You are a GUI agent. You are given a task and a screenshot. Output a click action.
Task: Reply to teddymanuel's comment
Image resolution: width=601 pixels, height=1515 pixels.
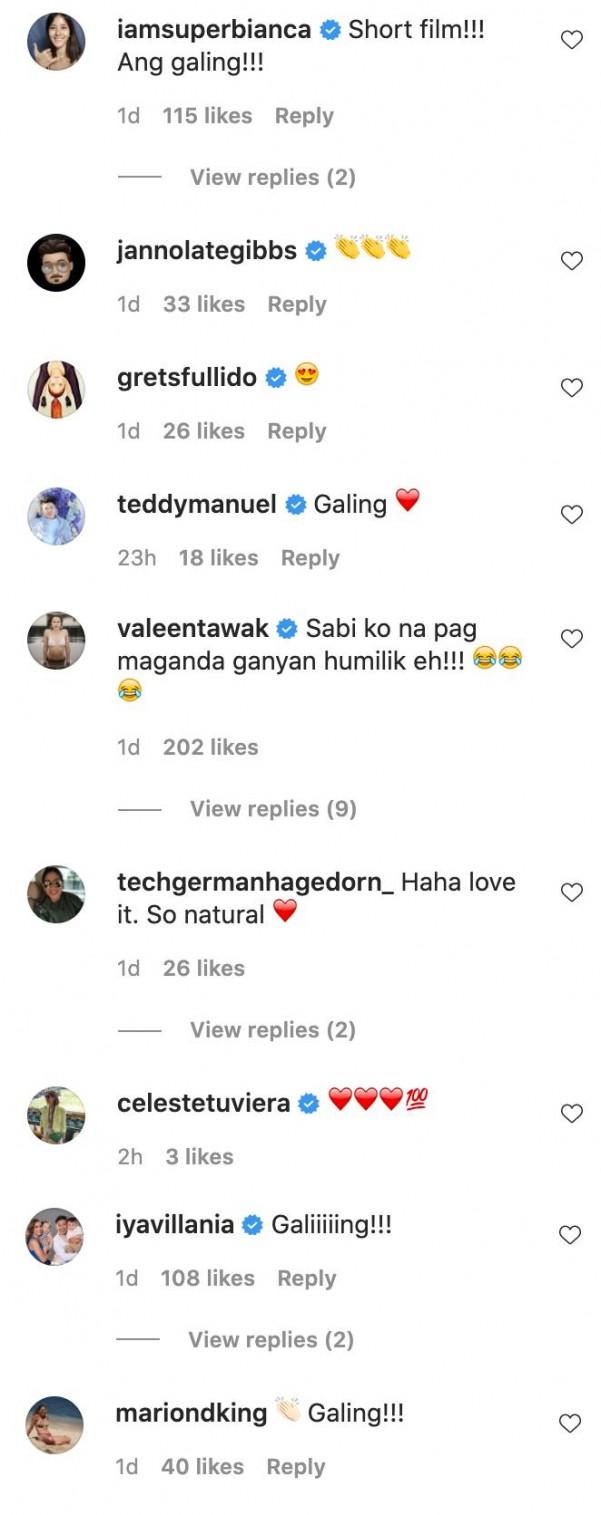[x=310, y=558]
